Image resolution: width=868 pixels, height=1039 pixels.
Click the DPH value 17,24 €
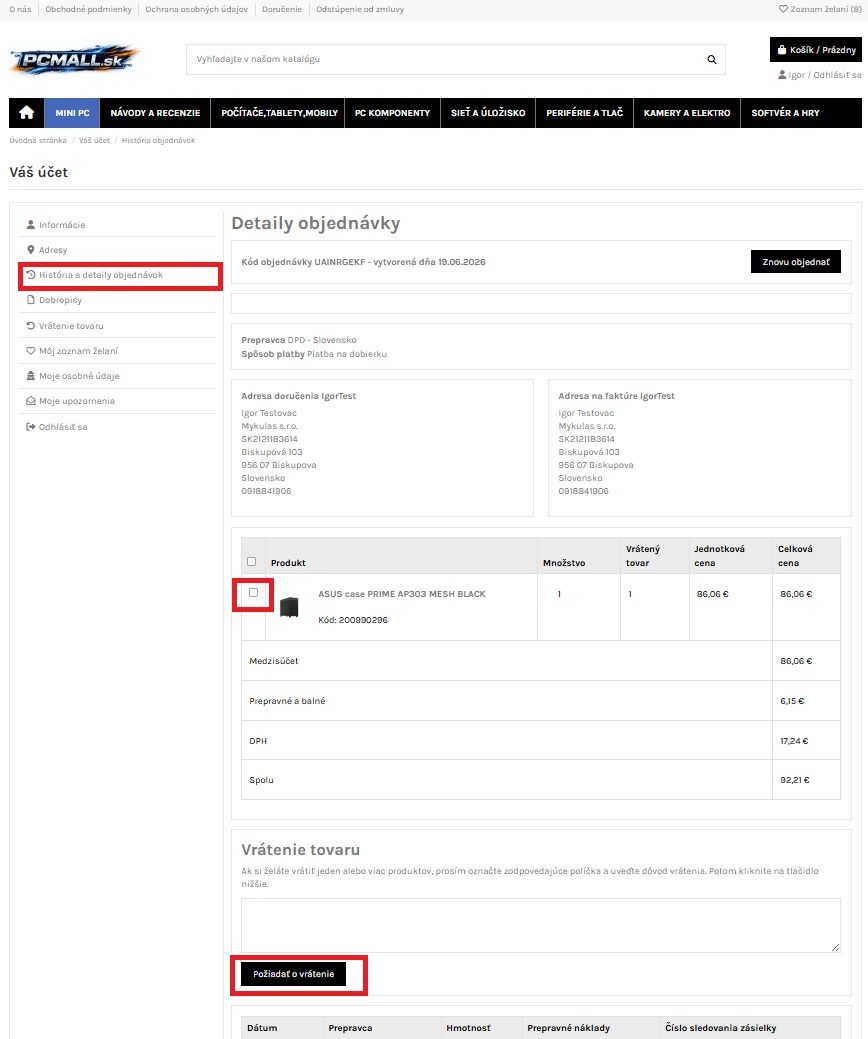point(794,741)
